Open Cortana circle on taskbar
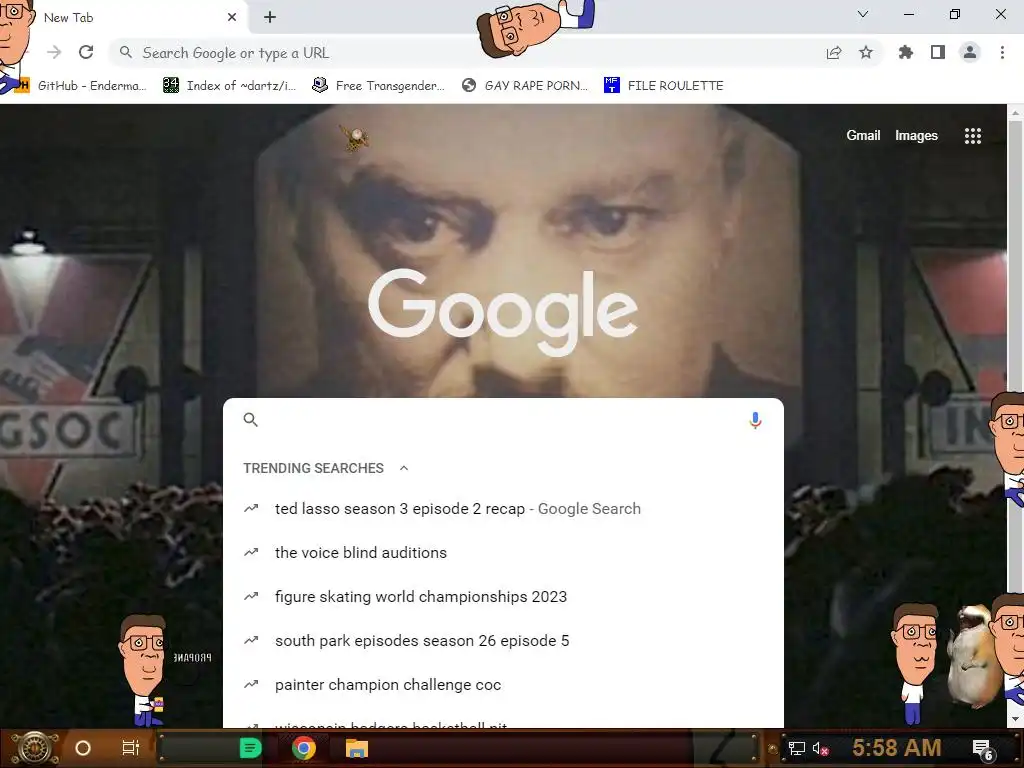This screenshot has height=768, width=1024. [83, 748]
